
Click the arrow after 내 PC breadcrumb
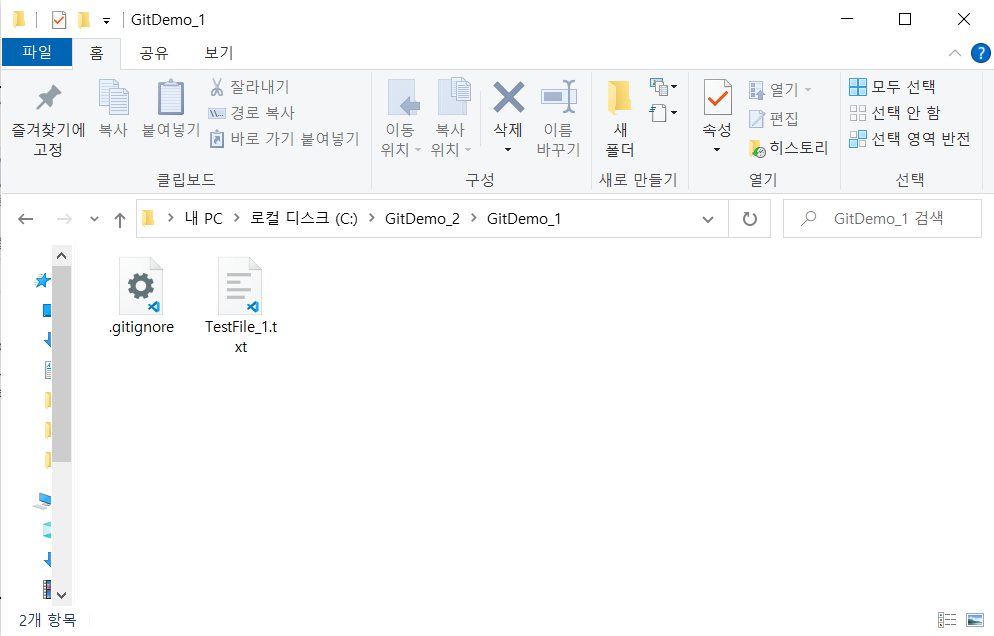pyautogui.click(x=236, y=218)
